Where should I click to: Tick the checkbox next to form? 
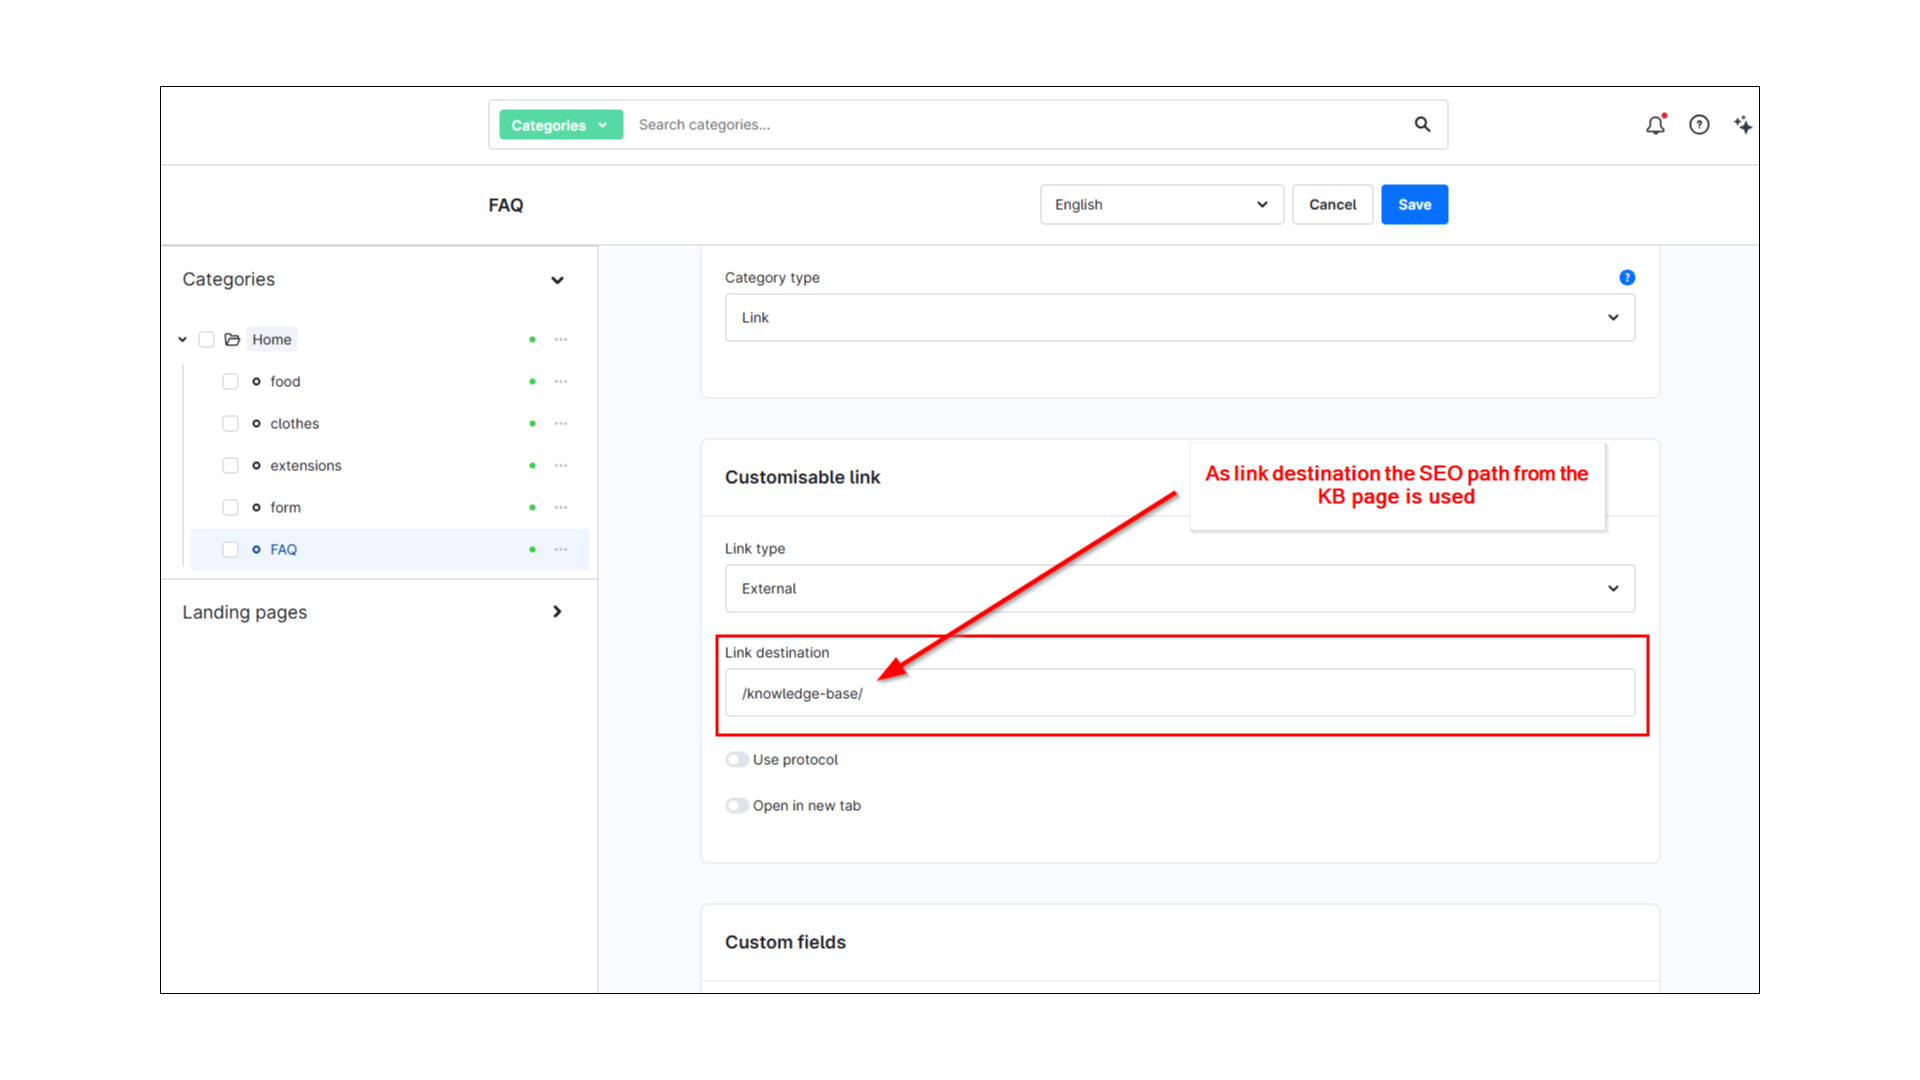coord(230,507)
